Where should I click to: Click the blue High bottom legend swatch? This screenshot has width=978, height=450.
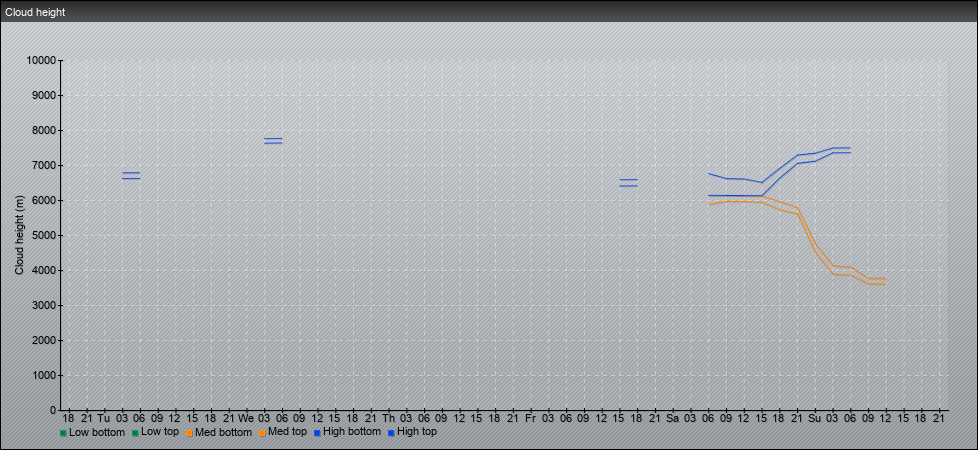click(x=317, y=433)
